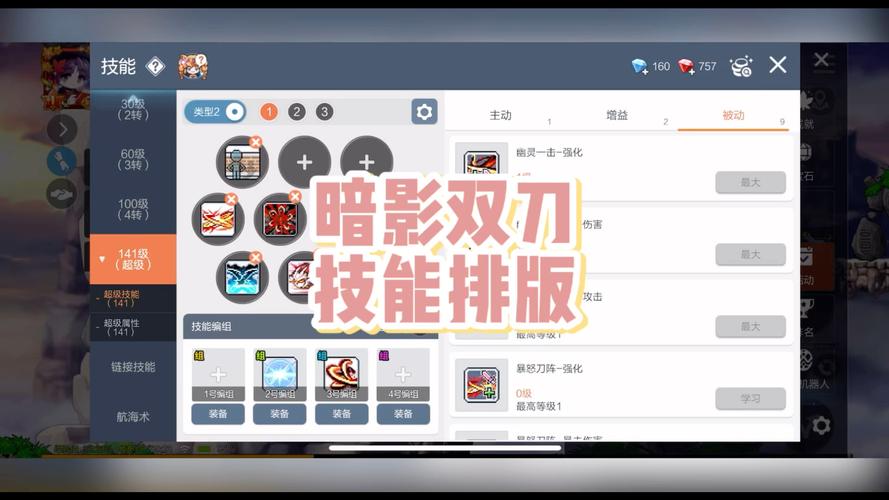Open the skill help question-mark icon
This screenshot has height=500, width=889.
[155, 67]
